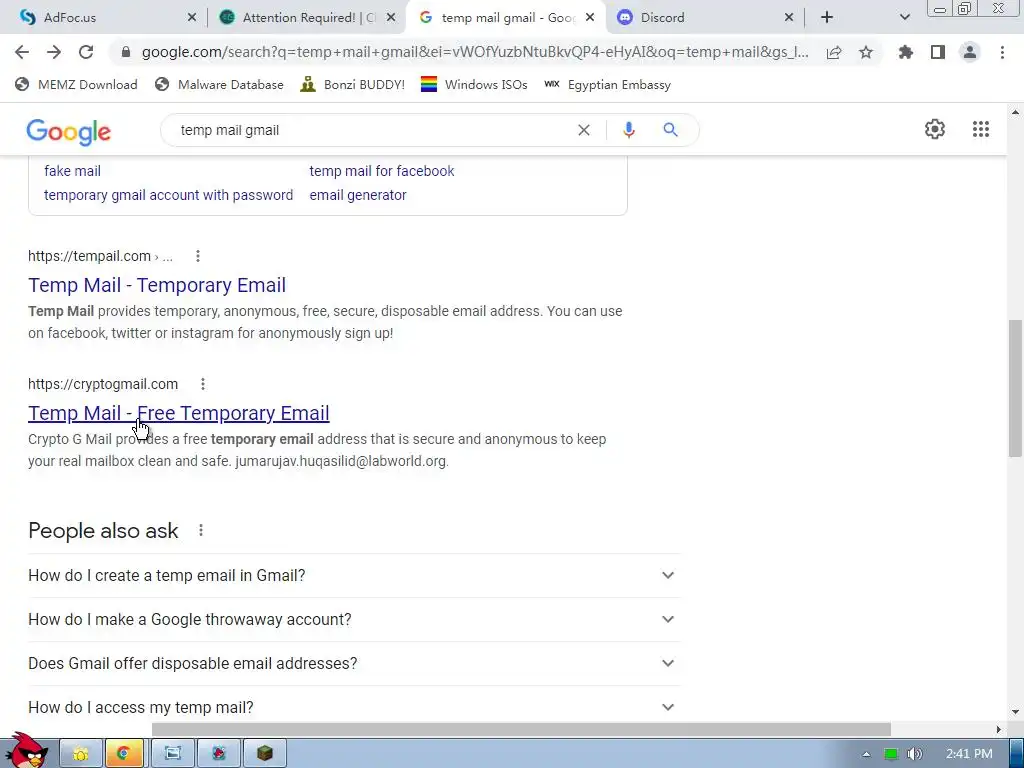The width and height of the screenshot is (1024, 768).
Task: Open Temp Mail - Temporary Email result
Action: point(157,285)
